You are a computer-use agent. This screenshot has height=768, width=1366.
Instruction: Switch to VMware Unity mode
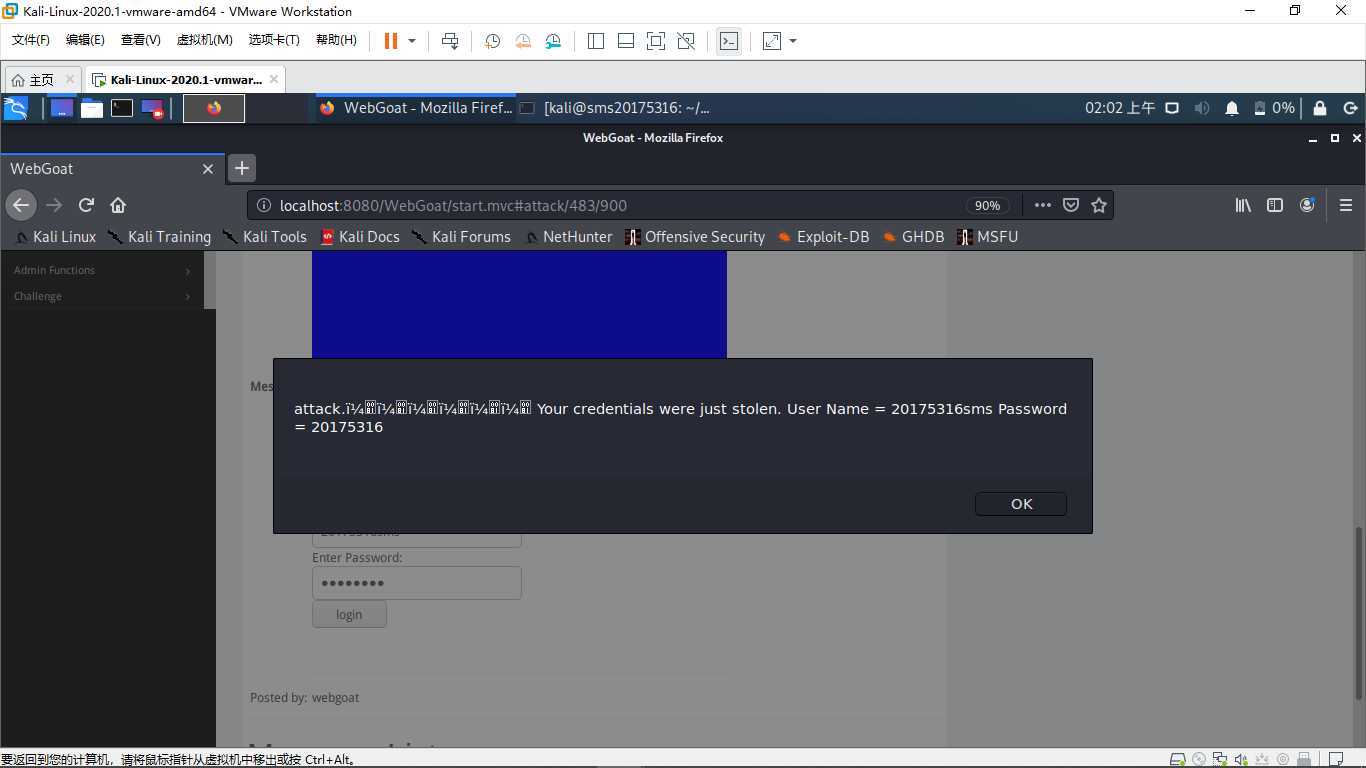click(x=686, y=41)
